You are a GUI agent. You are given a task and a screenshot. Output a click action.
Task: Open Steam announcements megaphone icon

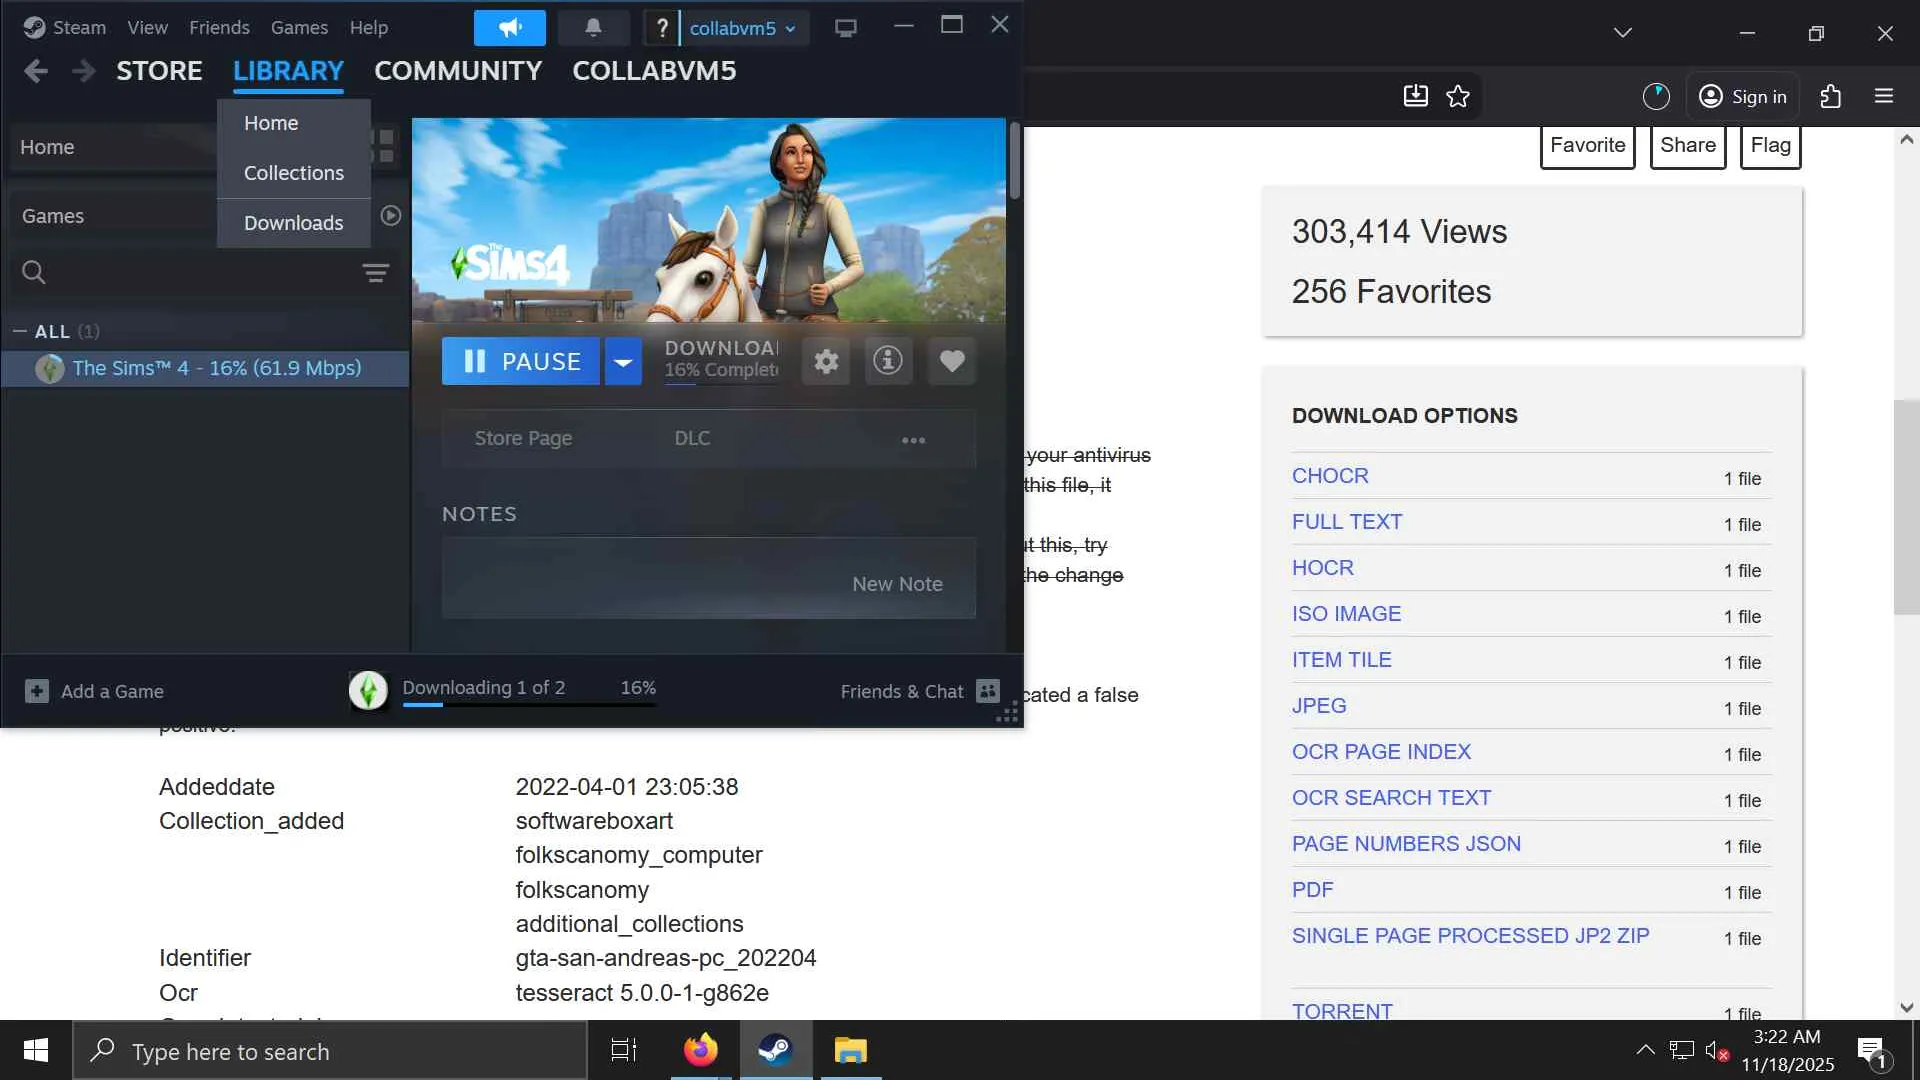(510, 28)
